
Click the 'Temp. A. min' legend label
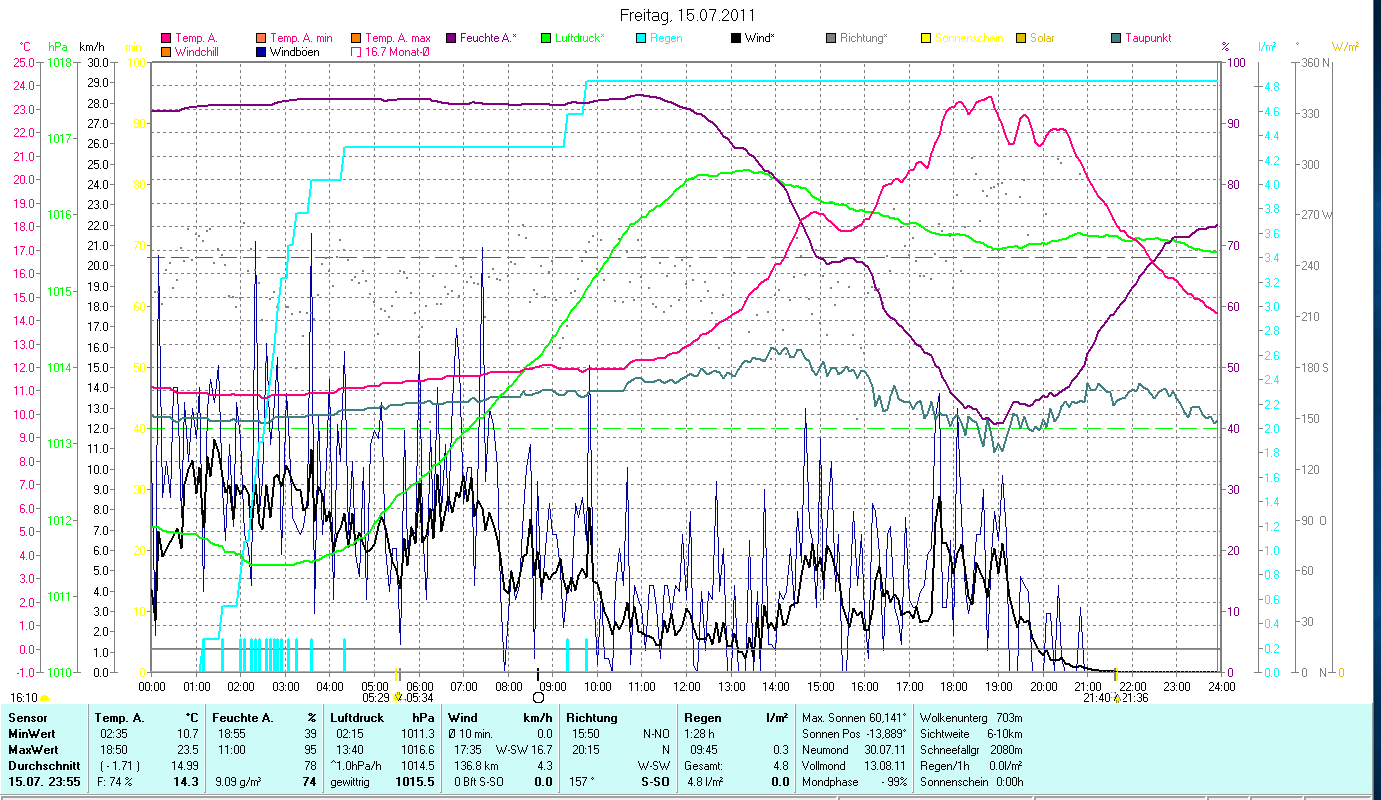[x=302, y=38]
